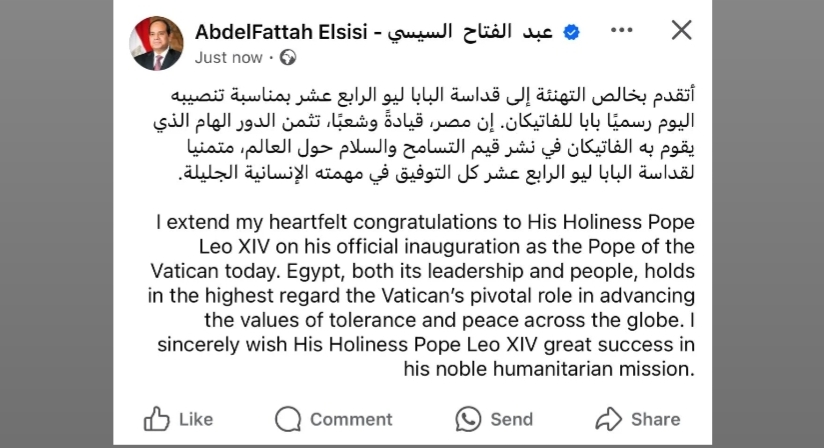
Task: Open the three-dots post options menu
Action: tap(622, 30)
